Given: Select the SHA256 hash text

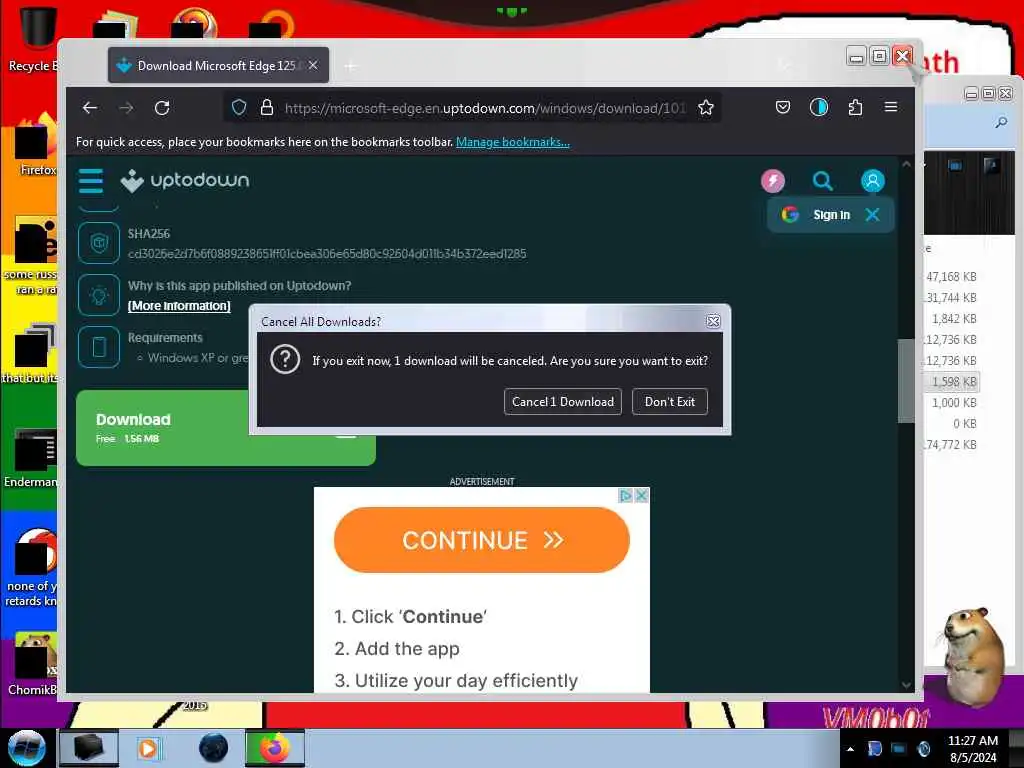Looking at the screenshot, I should click(x=327, y=253).
